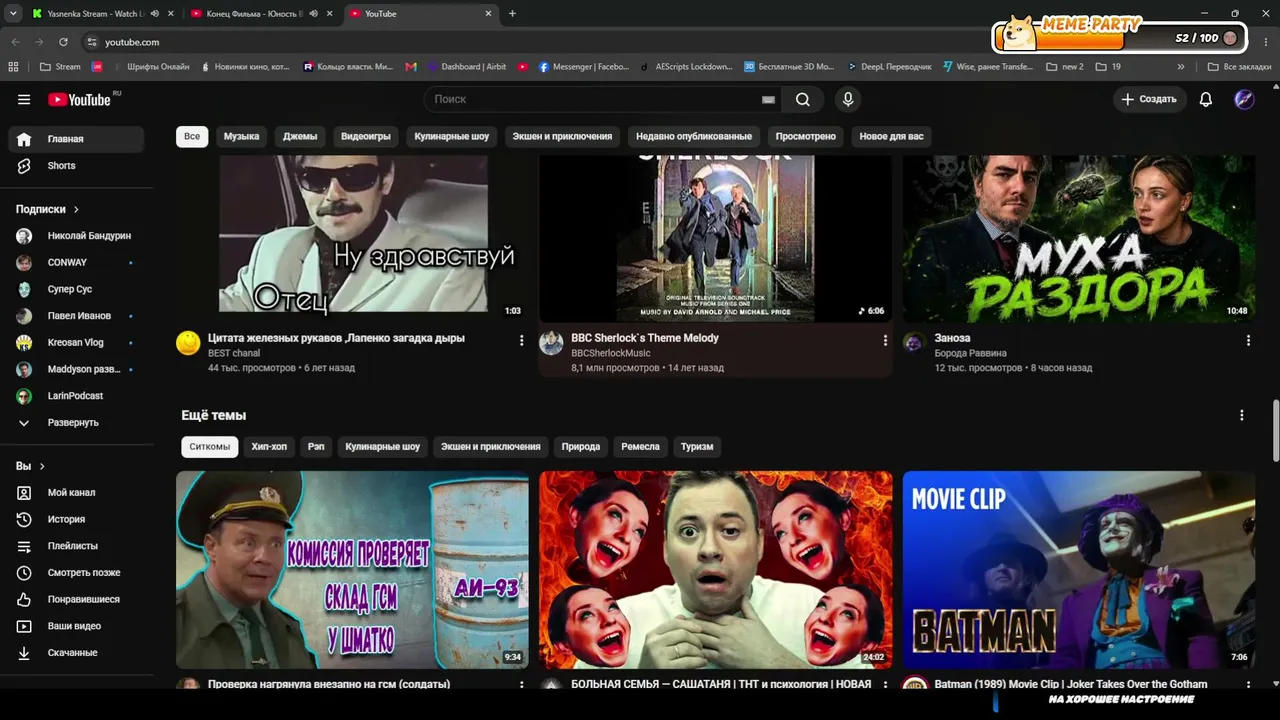1280x720 pixels.
Task: Click the Создать button
Action: coord(1149,99)
